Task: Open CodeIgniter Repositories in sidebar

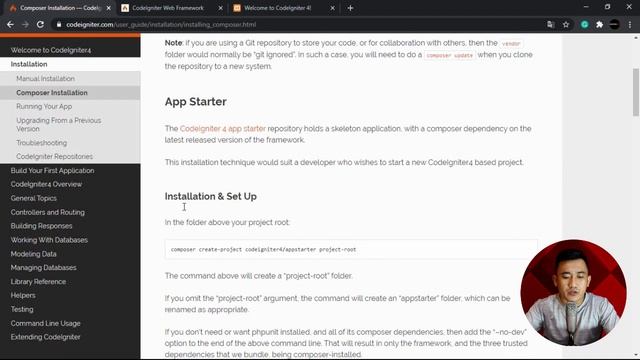Action: 54,156
